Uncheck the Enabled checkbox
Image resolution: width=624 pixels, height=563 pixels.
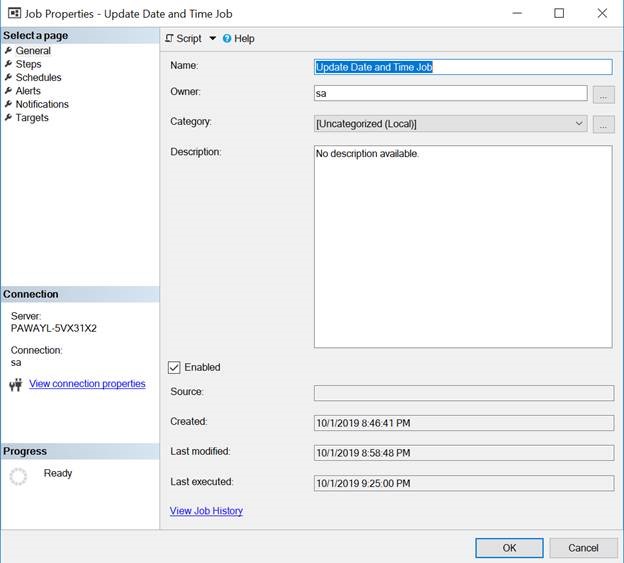pos(175,367)
